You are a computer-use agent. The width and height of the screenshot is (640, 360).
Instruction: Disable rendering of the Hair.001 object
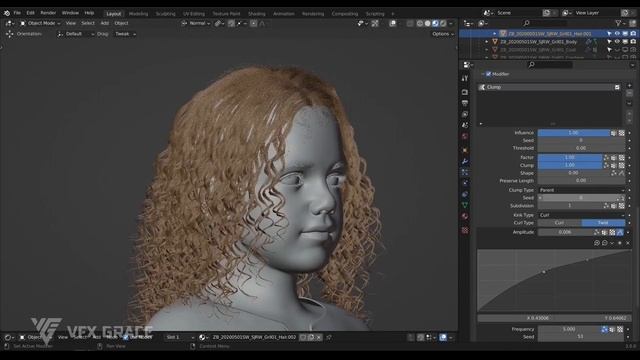(x=633, y=33)
